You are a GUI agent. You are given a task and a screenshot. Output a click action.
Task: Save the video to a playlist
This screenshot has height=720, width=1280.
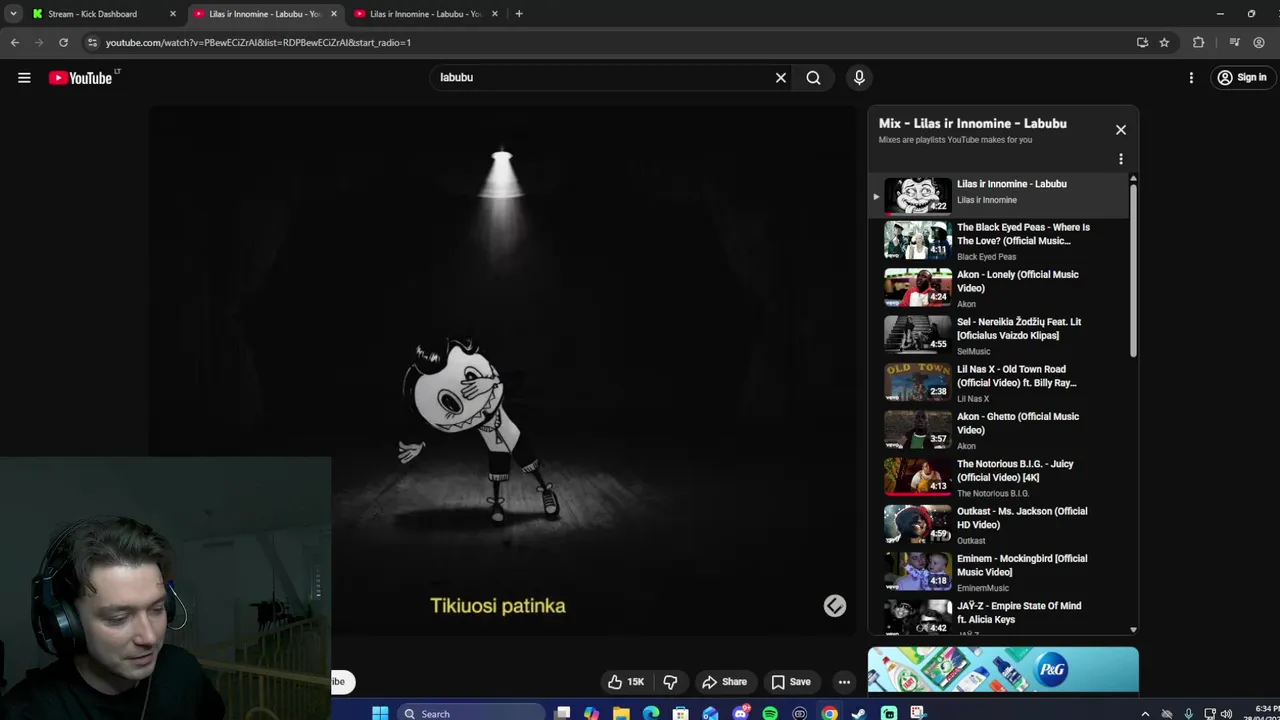tap(790, 682)
